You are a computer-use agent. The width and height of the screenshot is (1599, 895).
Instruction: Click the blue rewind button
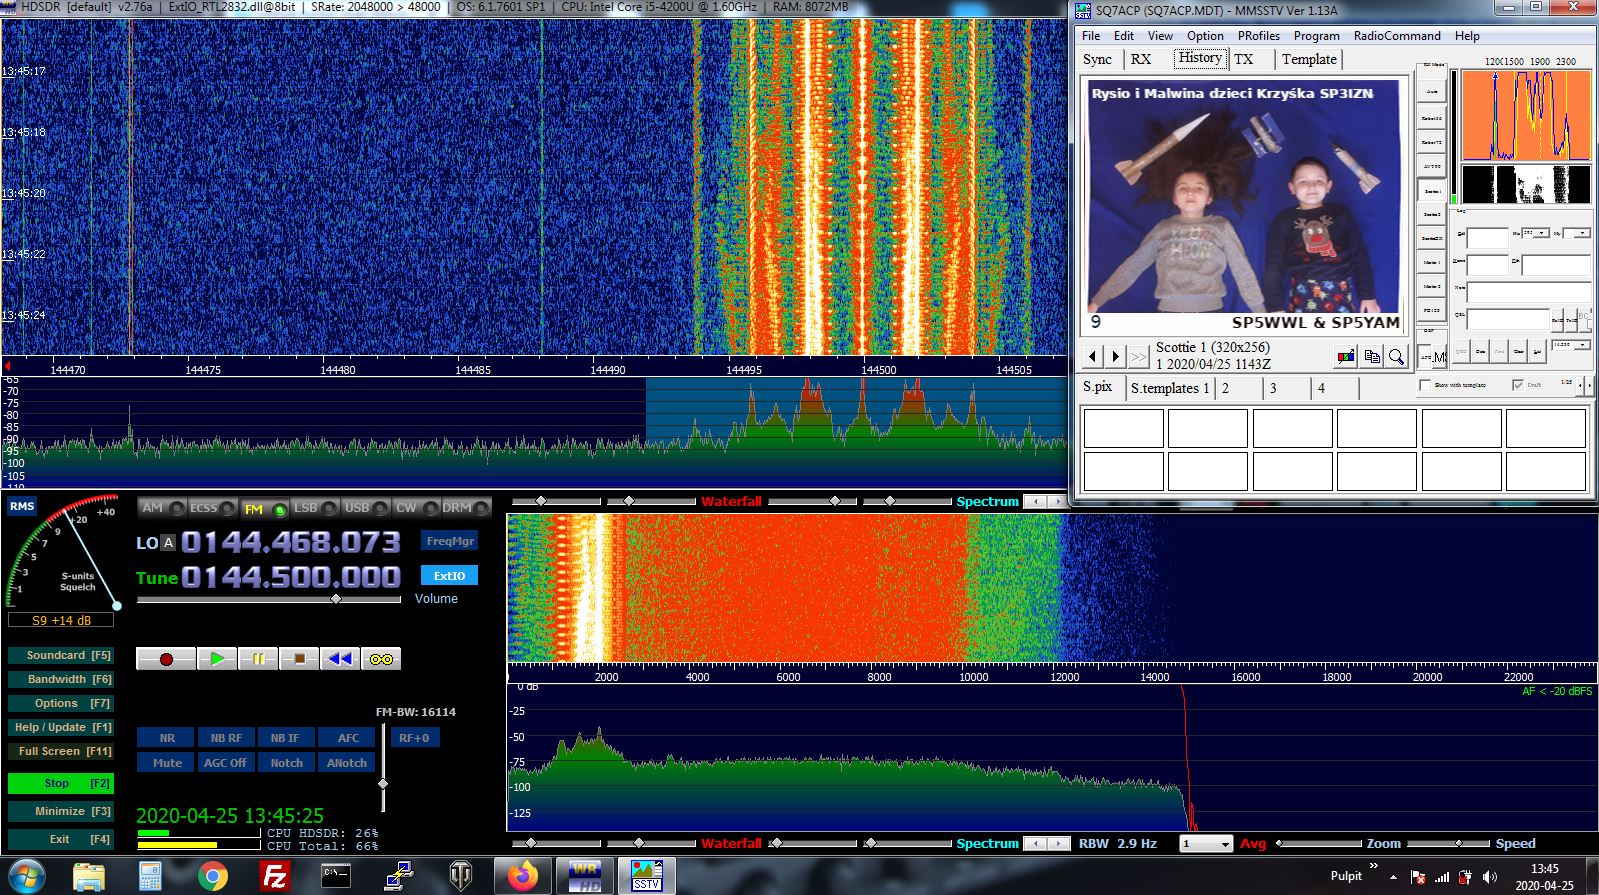pos(340,659)
